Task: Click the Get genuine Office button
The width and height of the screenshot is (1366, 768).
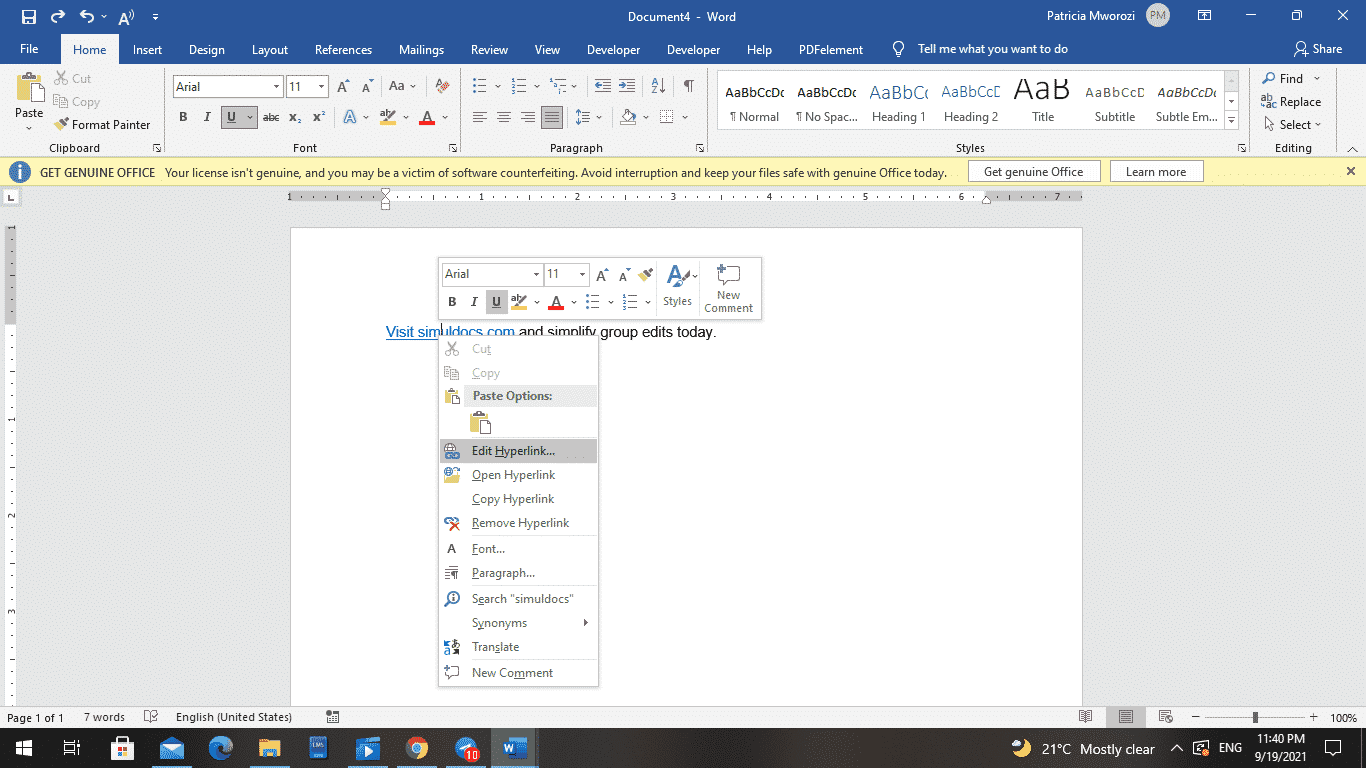Action: 1034,171
